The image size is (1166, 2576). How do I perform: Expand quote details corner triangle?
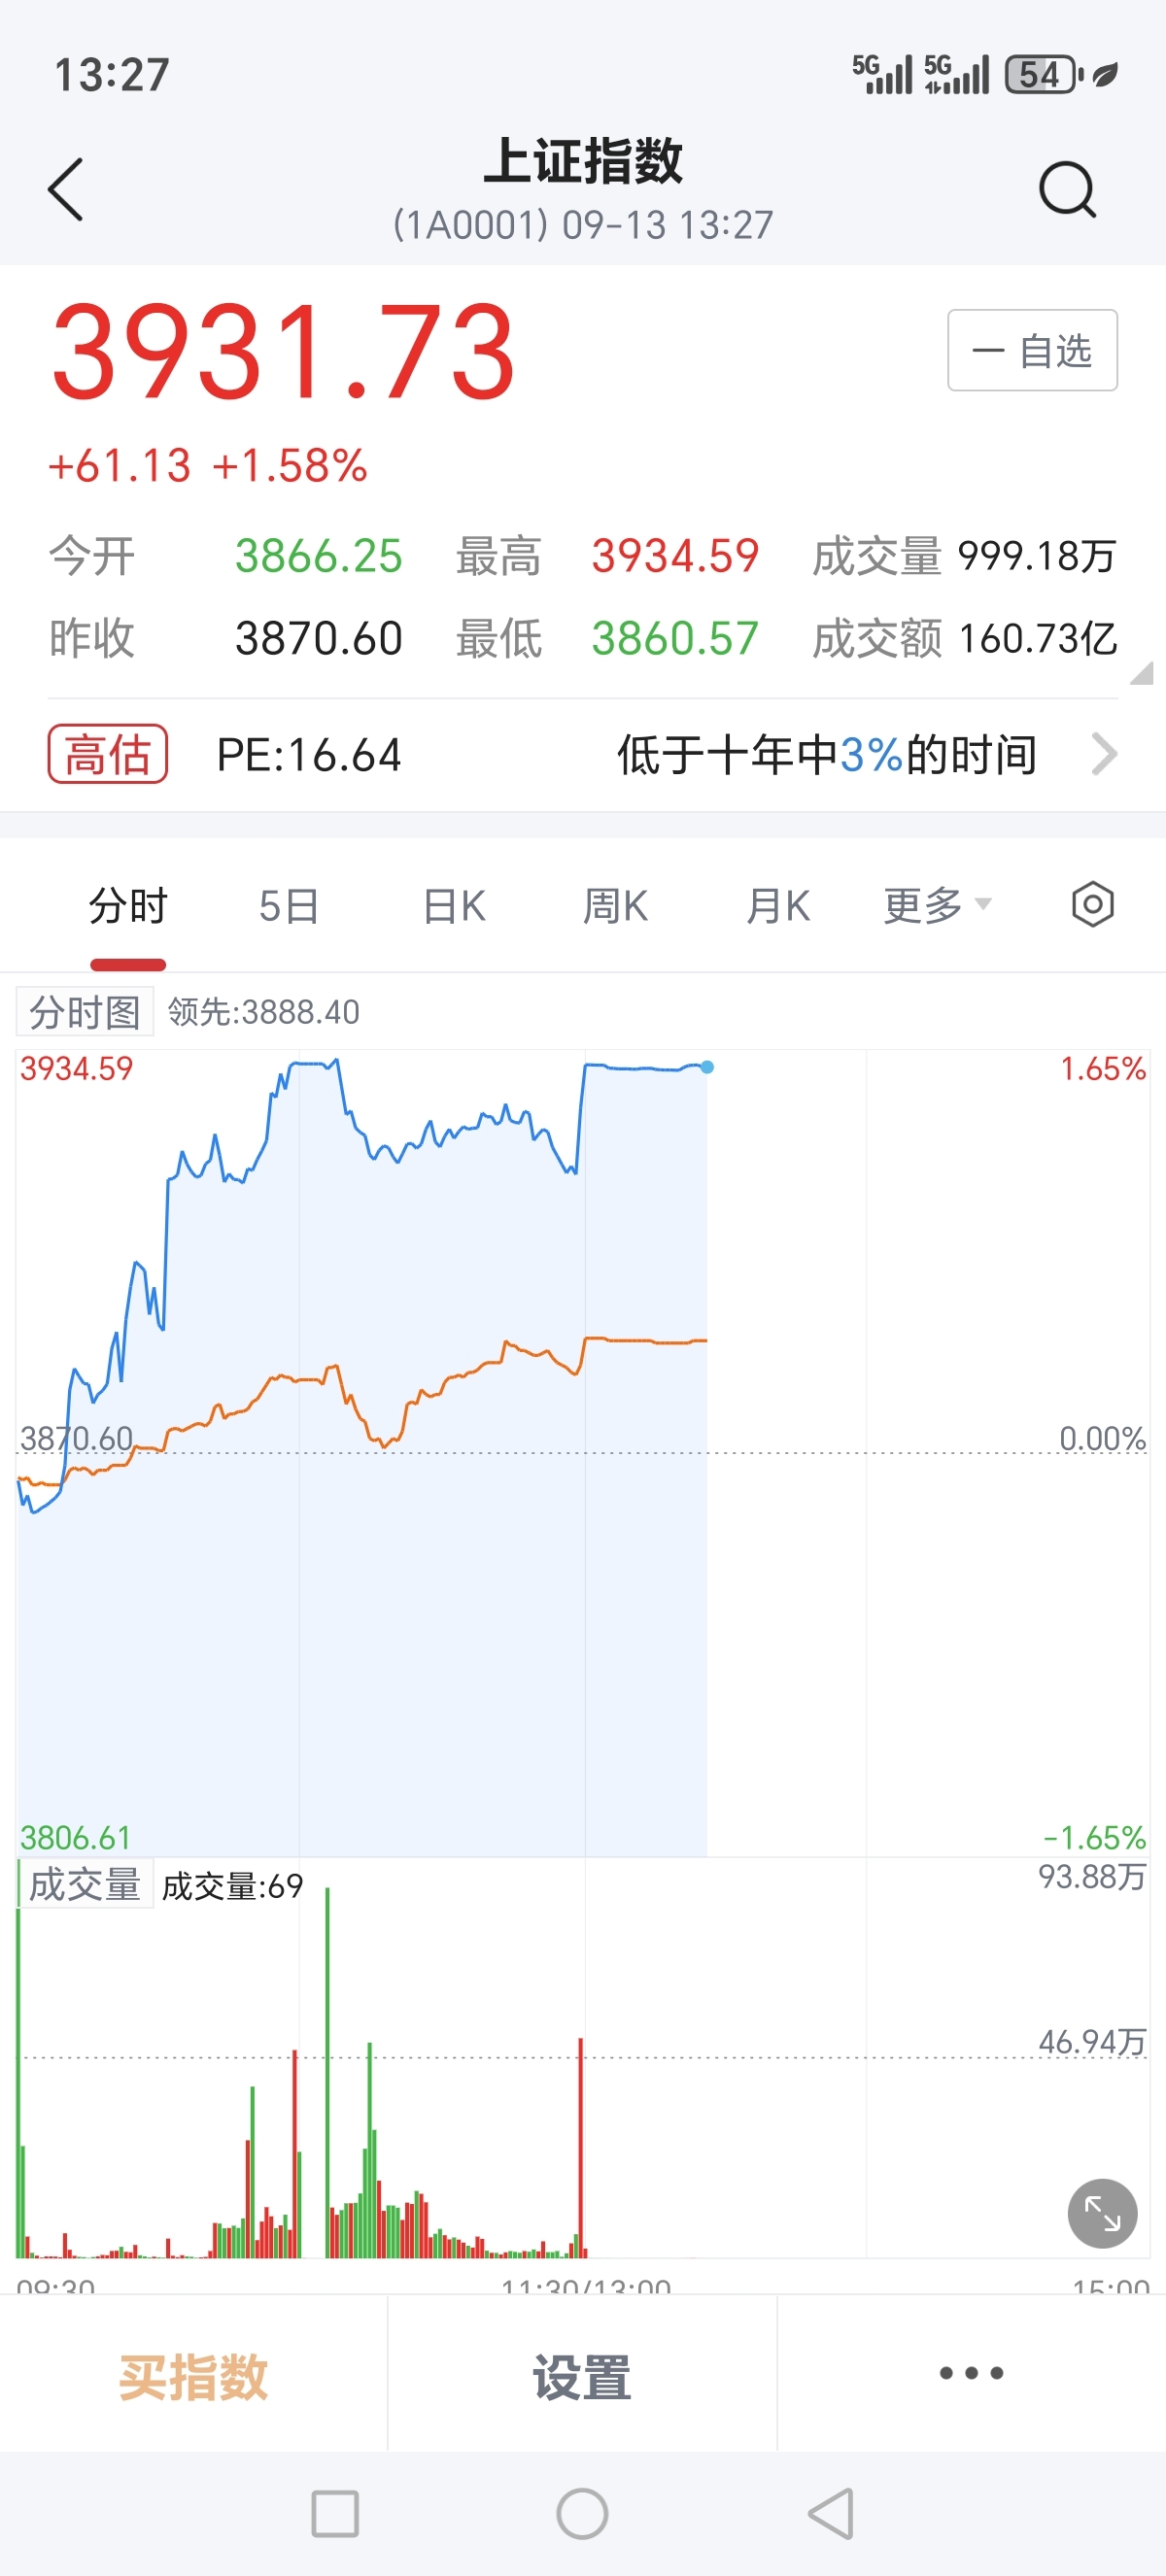pos(1141,673)
